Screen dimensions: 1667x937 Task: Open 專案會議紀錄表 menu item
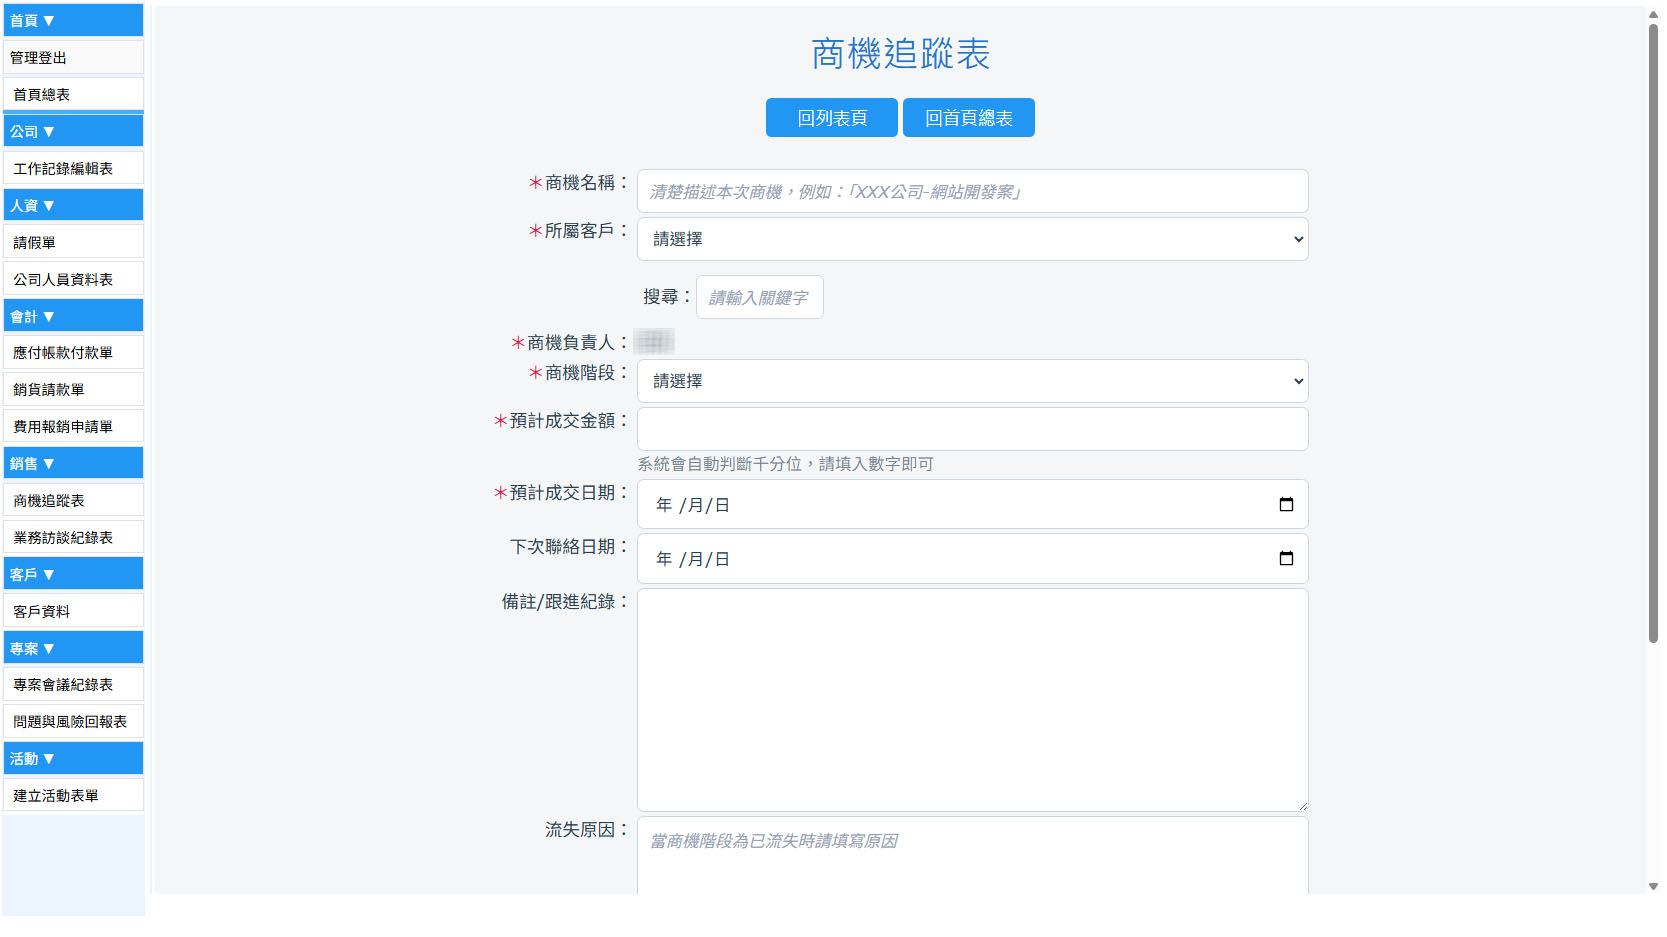pyautogui.click(x=73, y=684)
